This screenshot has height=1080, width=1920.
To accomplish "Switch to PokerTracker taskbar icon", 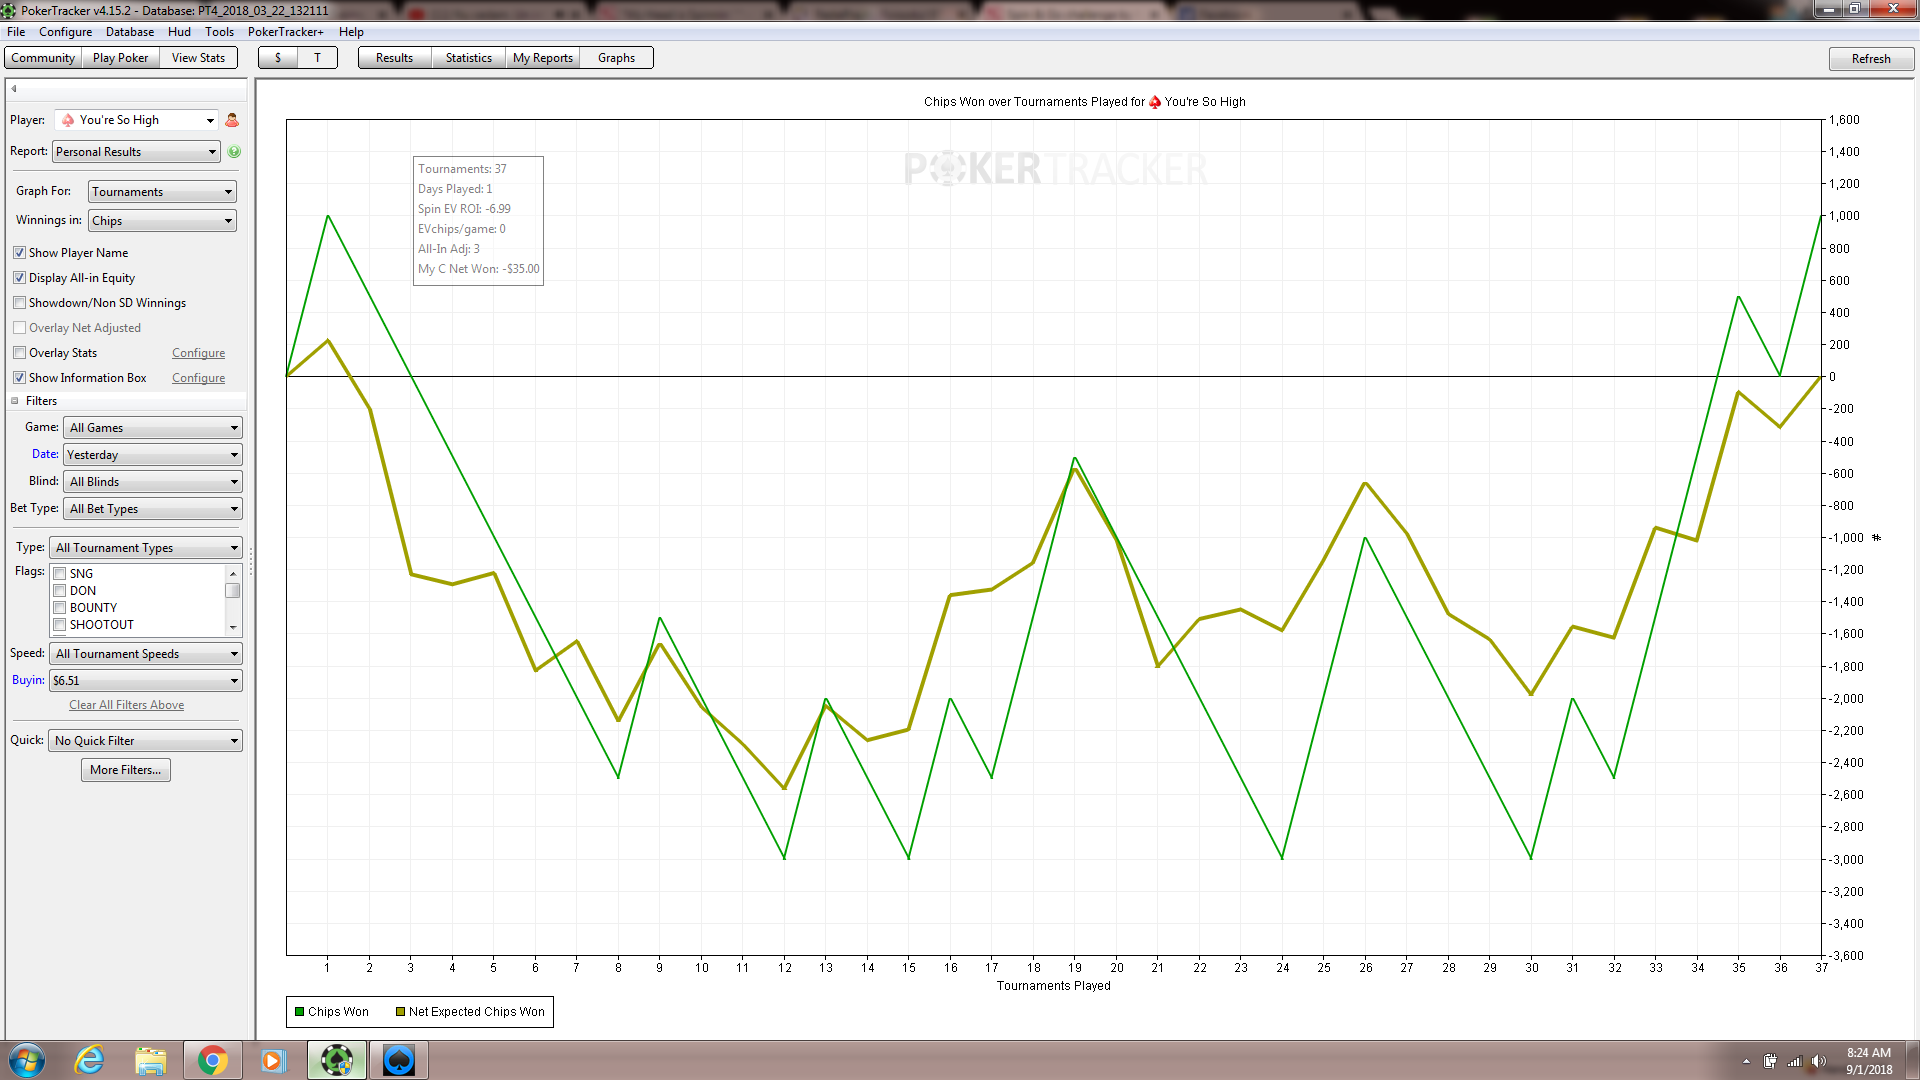I will point(337,1060).
